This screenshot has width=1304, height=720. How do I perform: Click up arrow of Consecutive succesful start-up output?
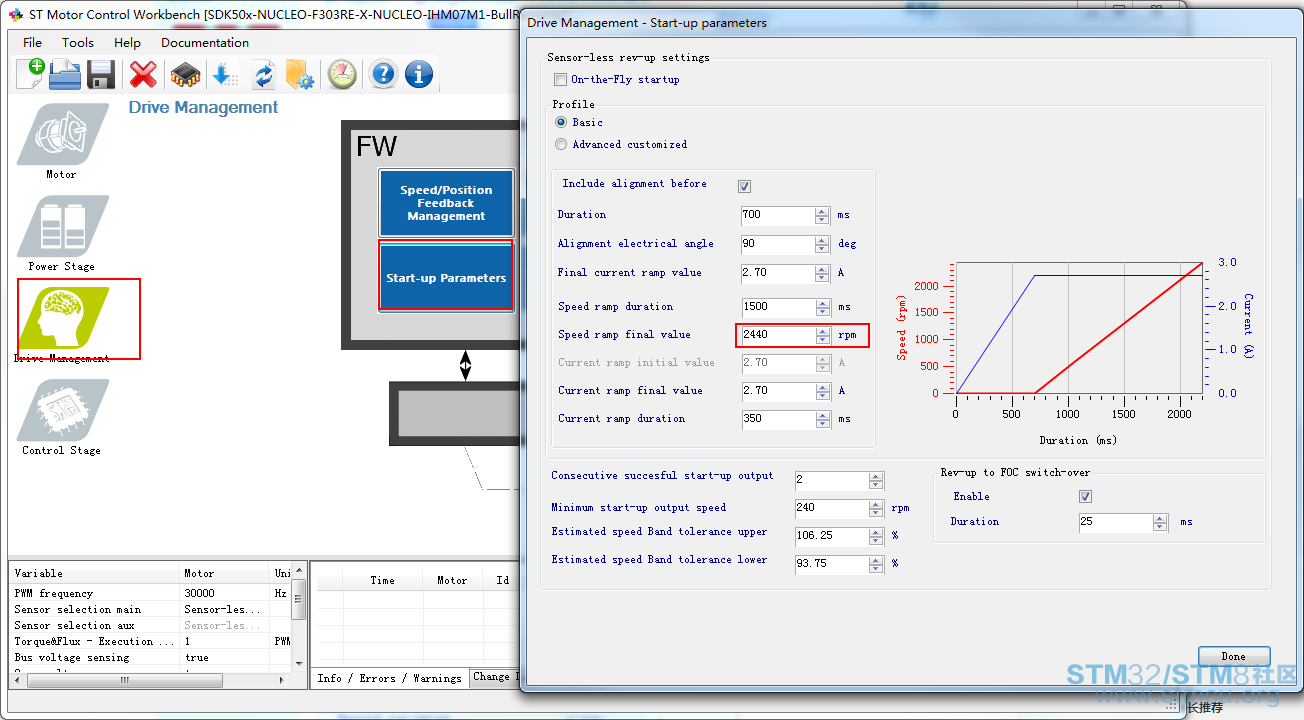point(876,476)
